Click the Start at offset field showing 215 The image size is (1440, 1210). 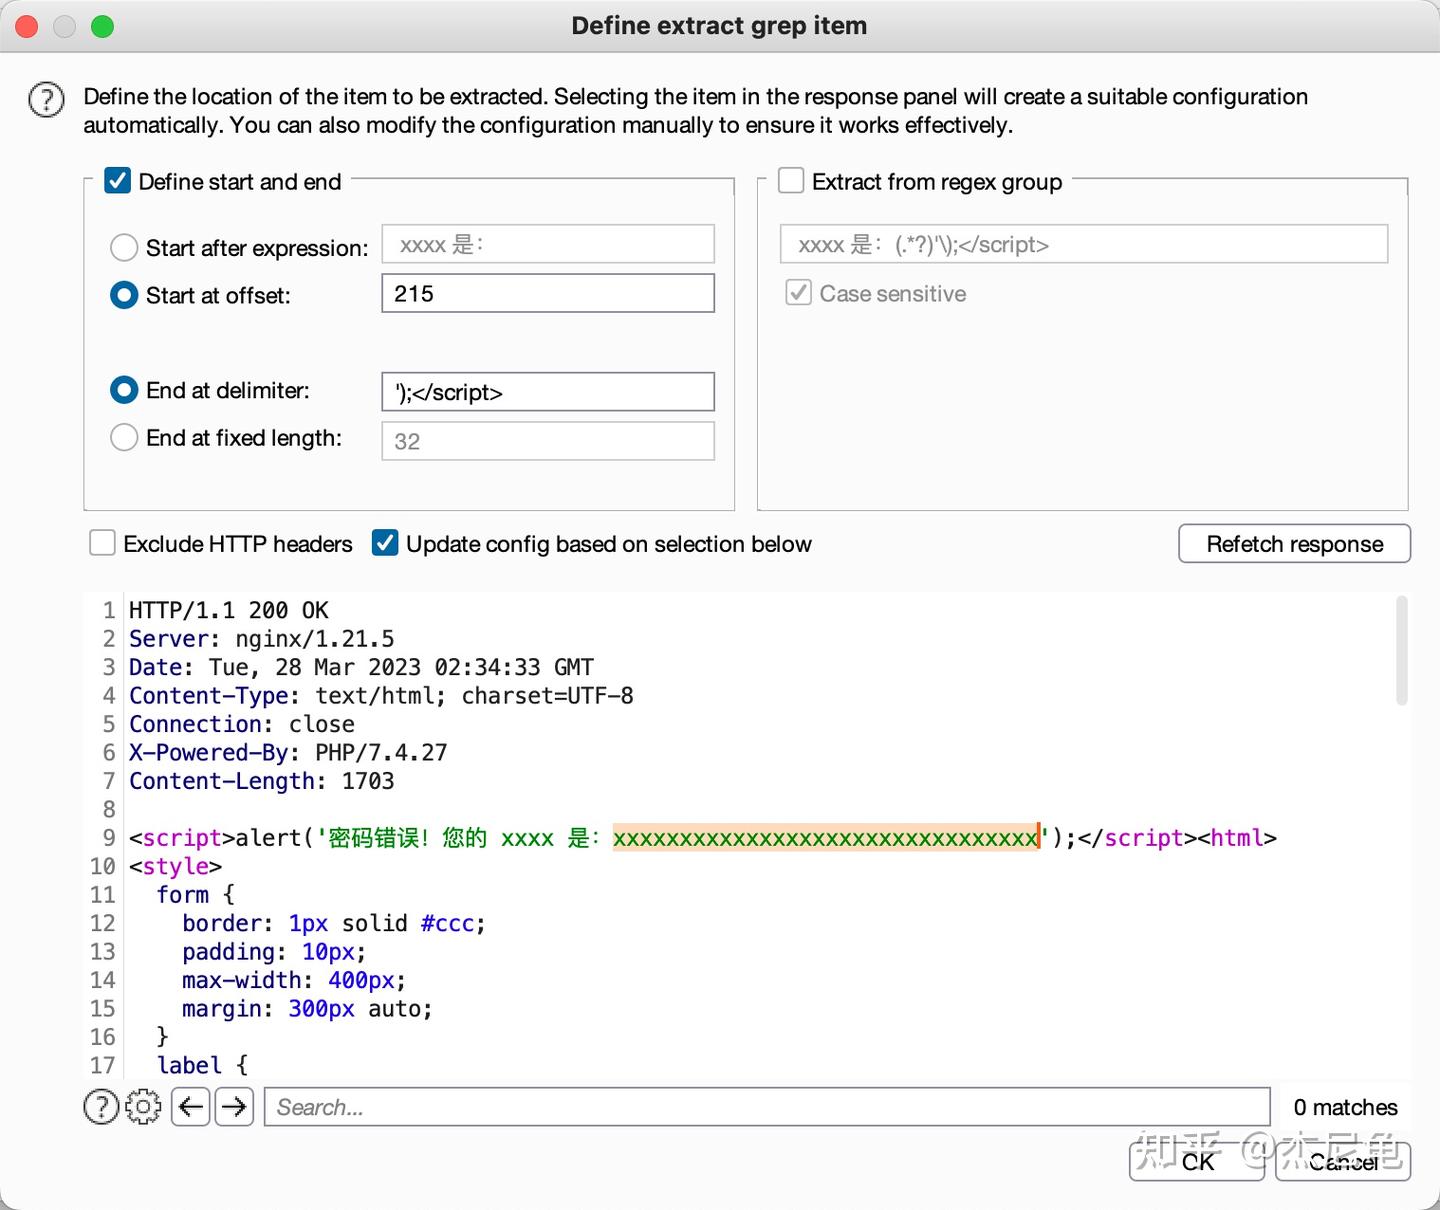click(x=548, y=294)
